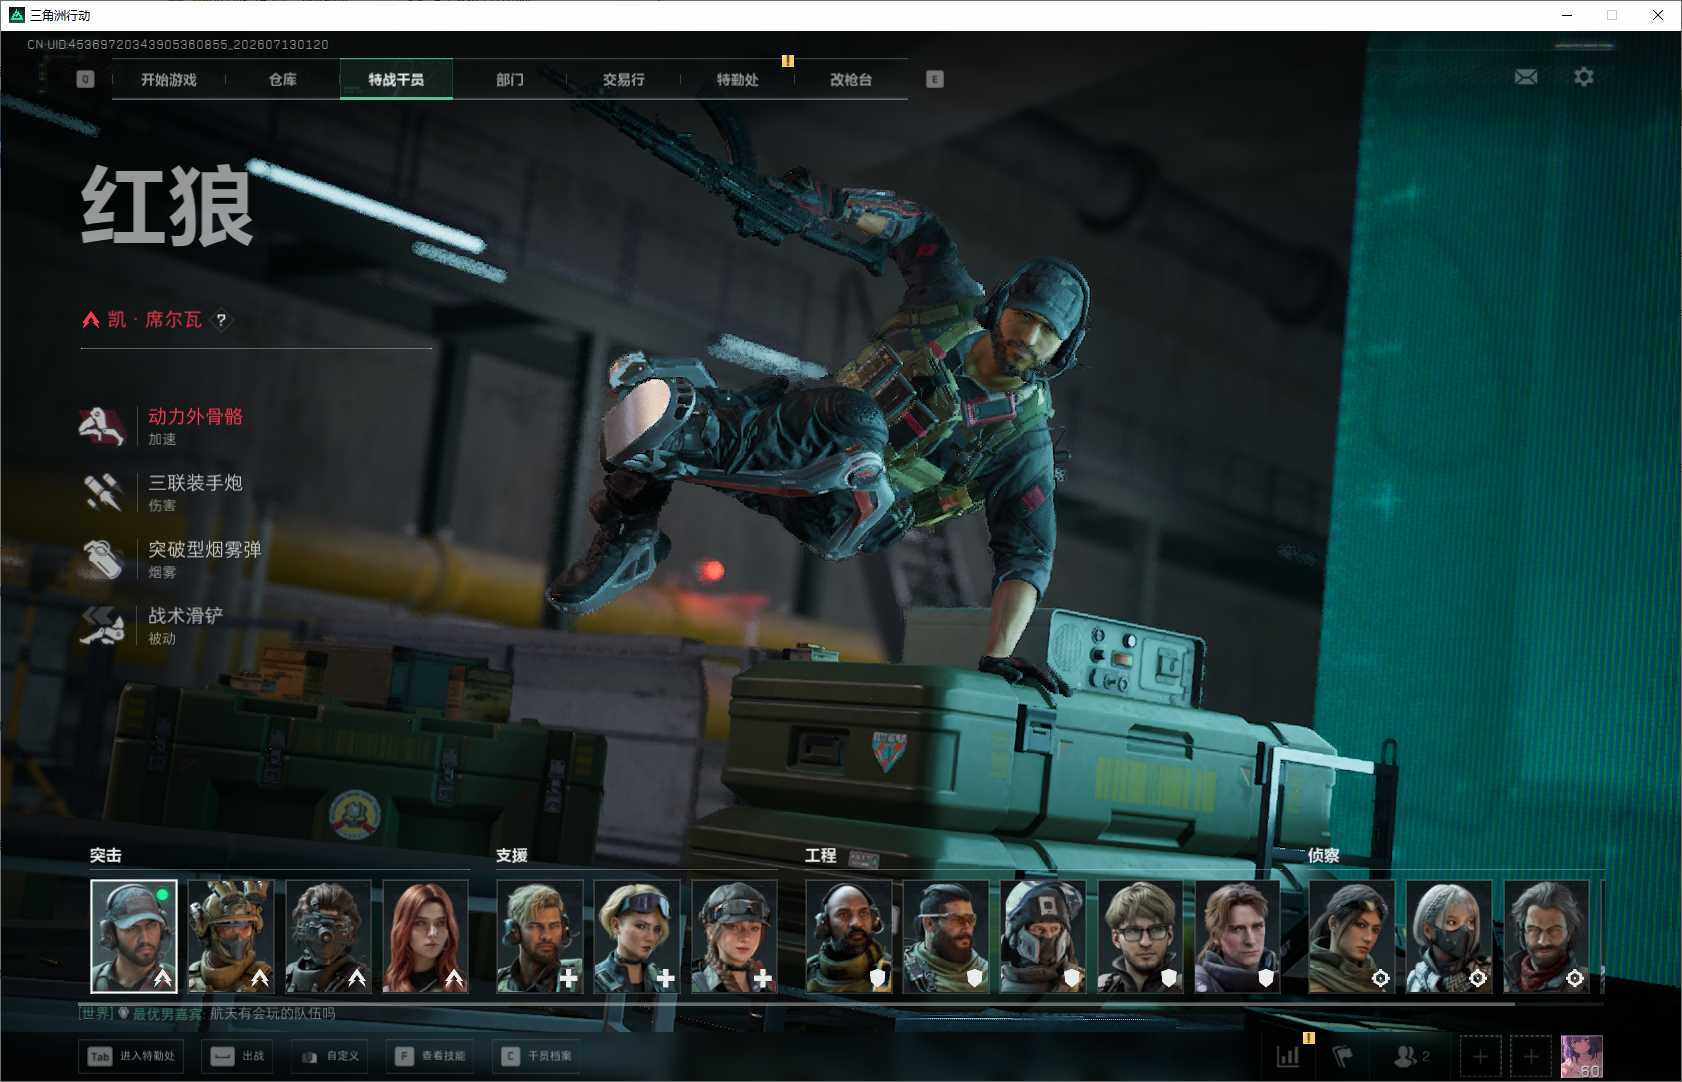1682x1082 pixels.
Task: Open the 世界 chat message line
Action: point(207,1014)
